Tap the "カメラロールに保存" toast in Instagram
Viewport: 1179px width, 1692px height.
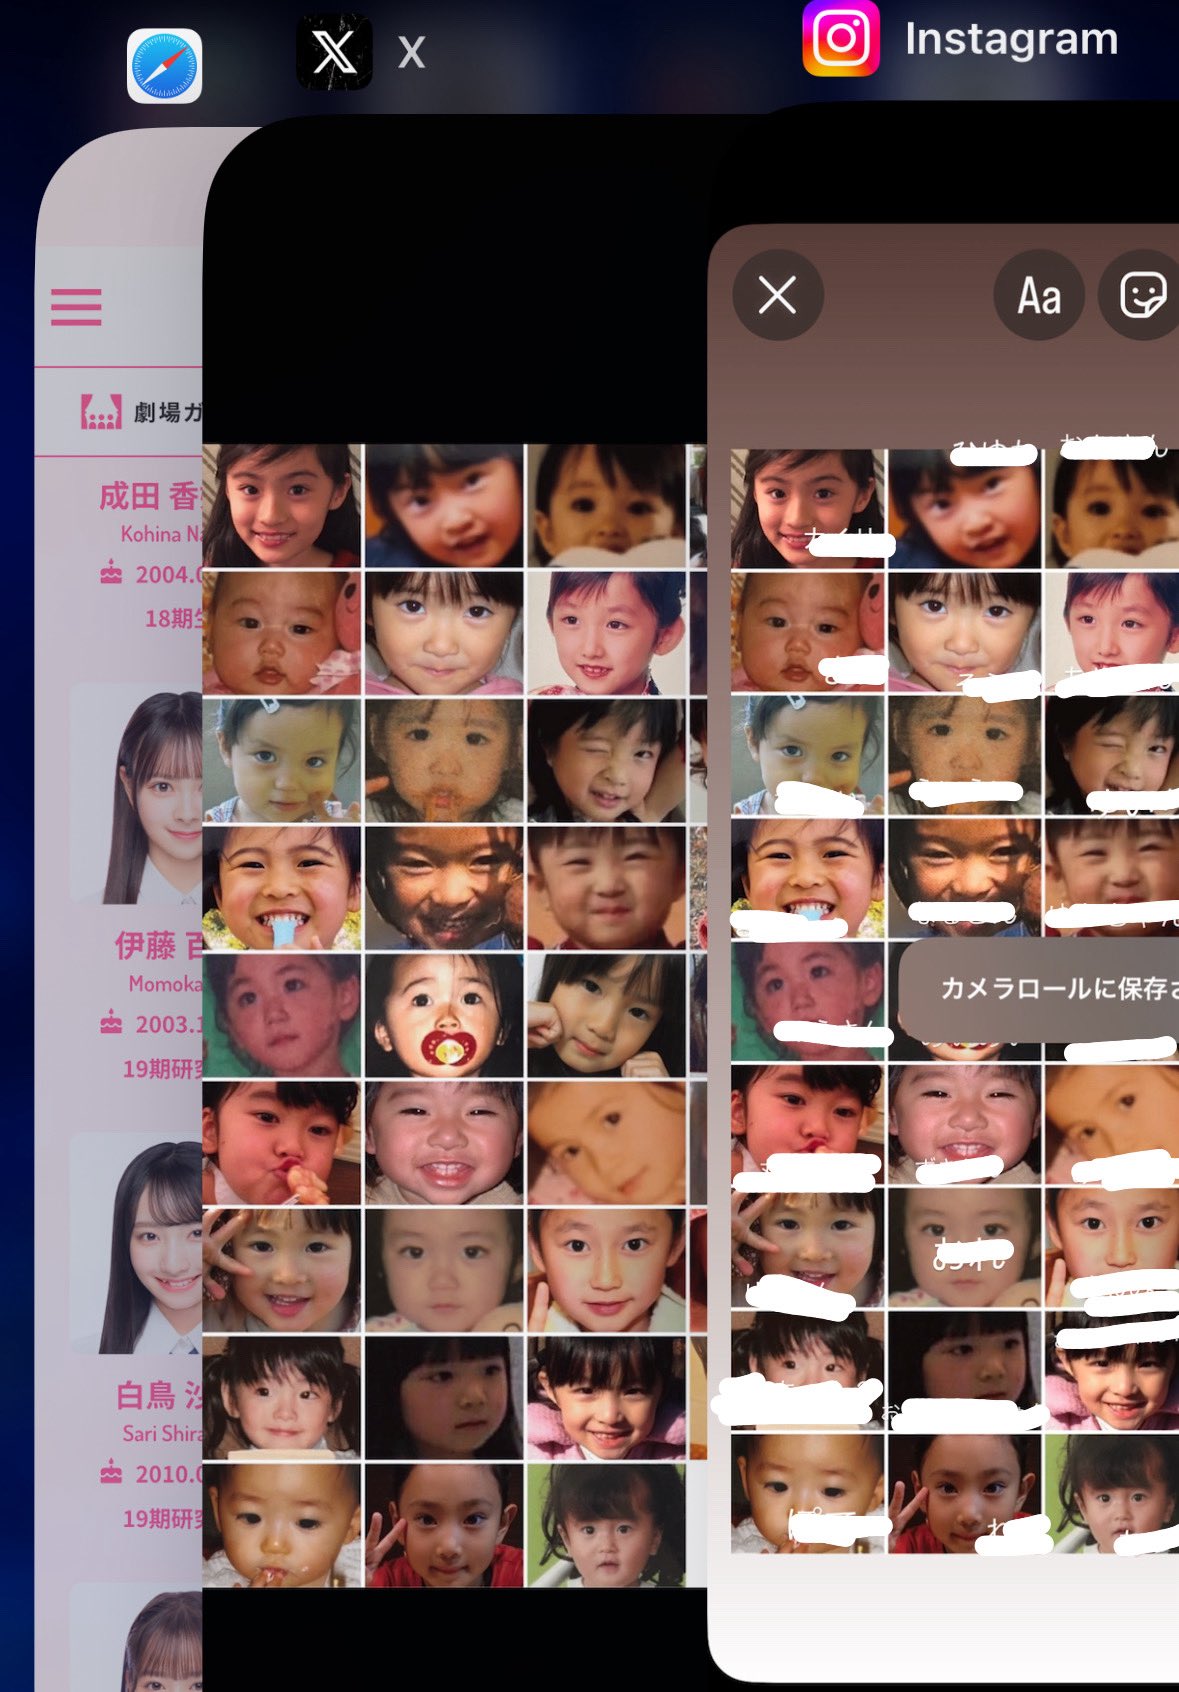pyautogui.click(x=1039, y=989)
